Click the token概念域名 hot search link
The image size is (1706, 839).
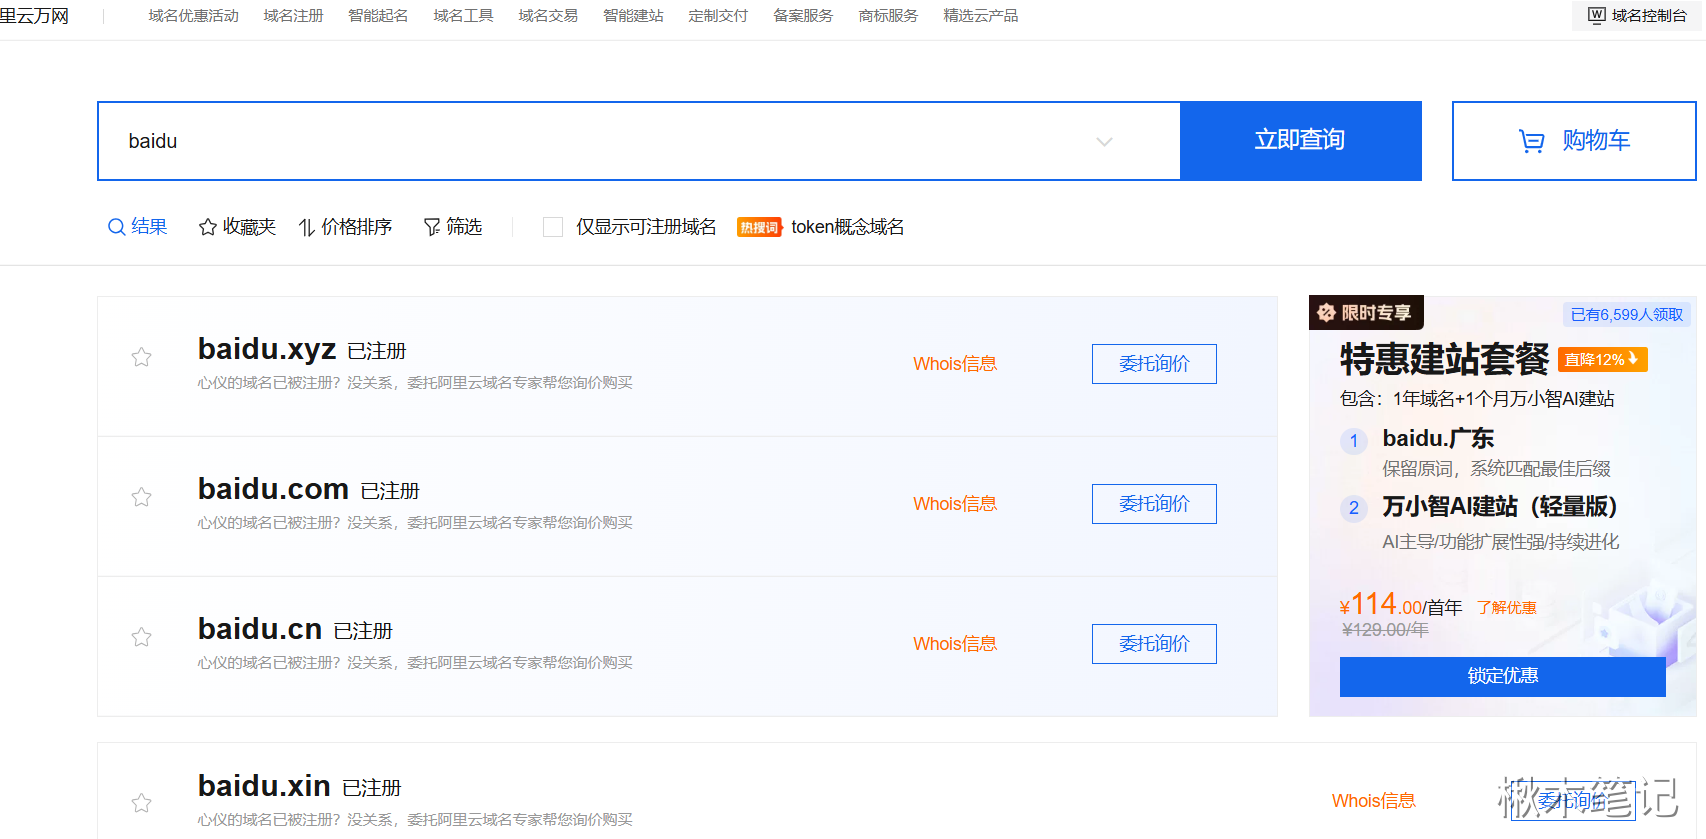click(848, 227)
